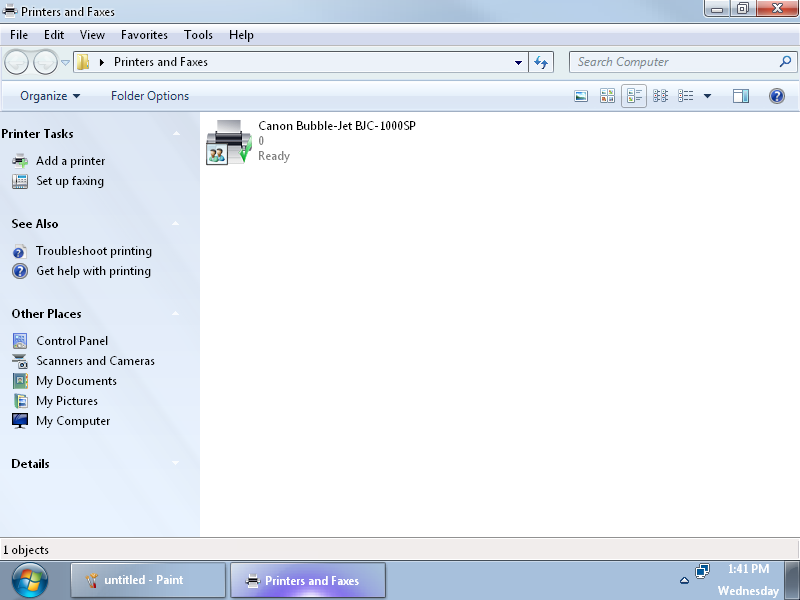Image resolution: width=800 pixels, height=600 pixels.
Task: Select the details list view button
Action: pos(685,96)
